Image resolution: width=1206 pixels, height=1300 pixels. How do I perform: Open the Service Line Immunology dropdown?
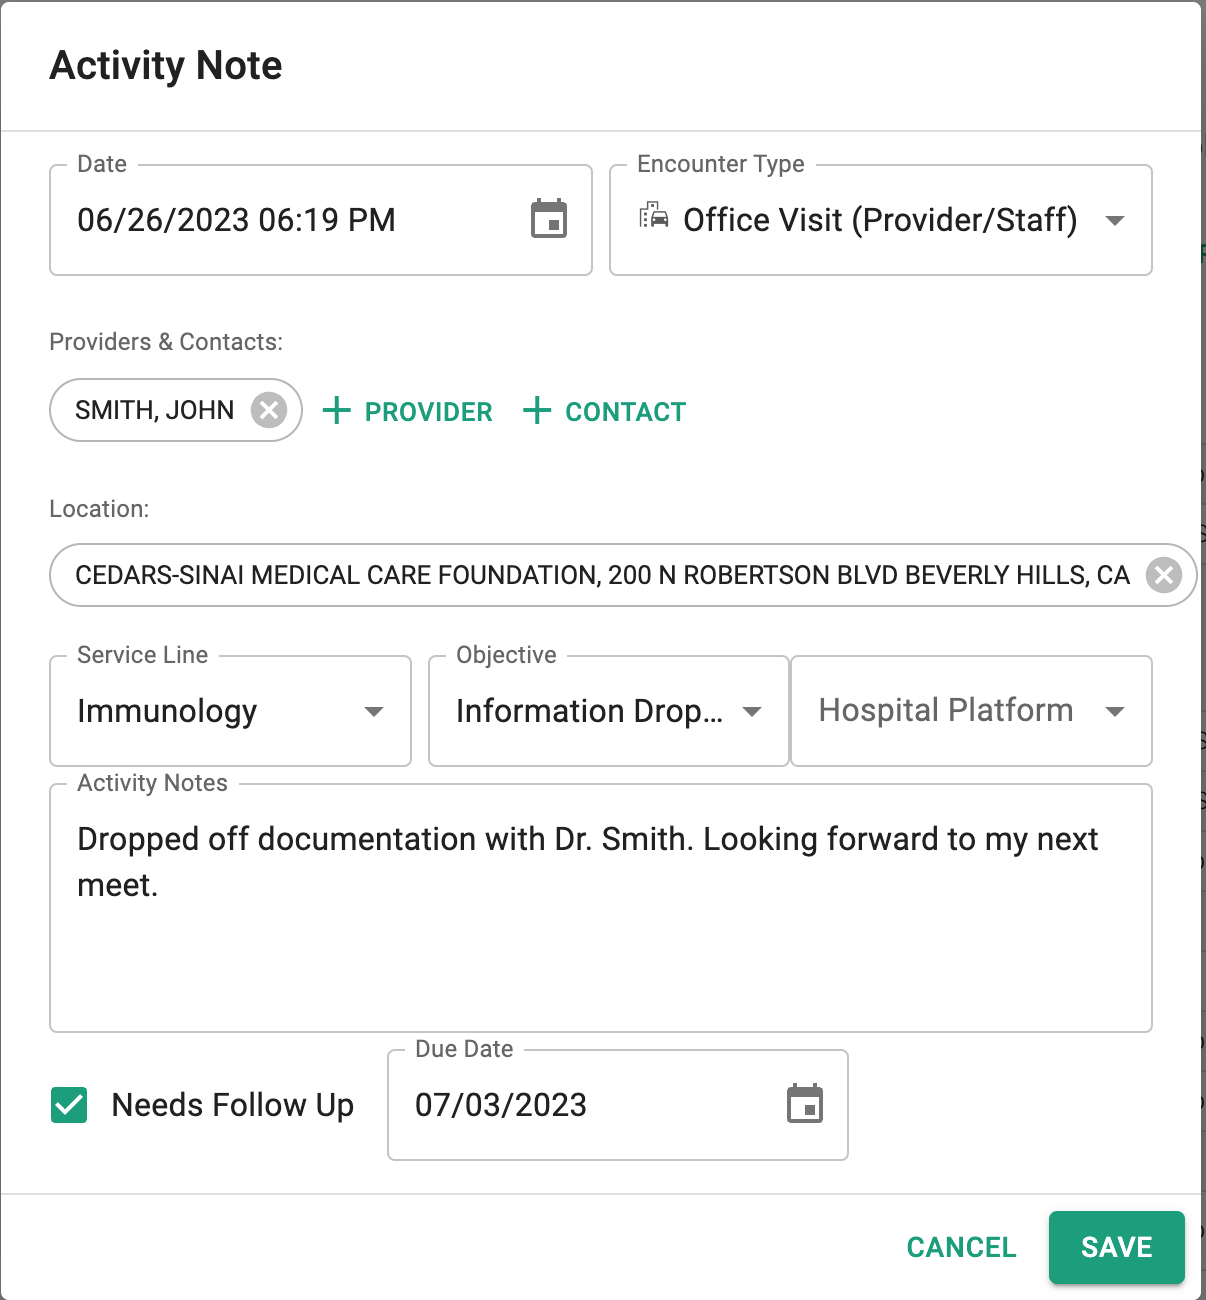pyautogui.click(x=230, y=711)
